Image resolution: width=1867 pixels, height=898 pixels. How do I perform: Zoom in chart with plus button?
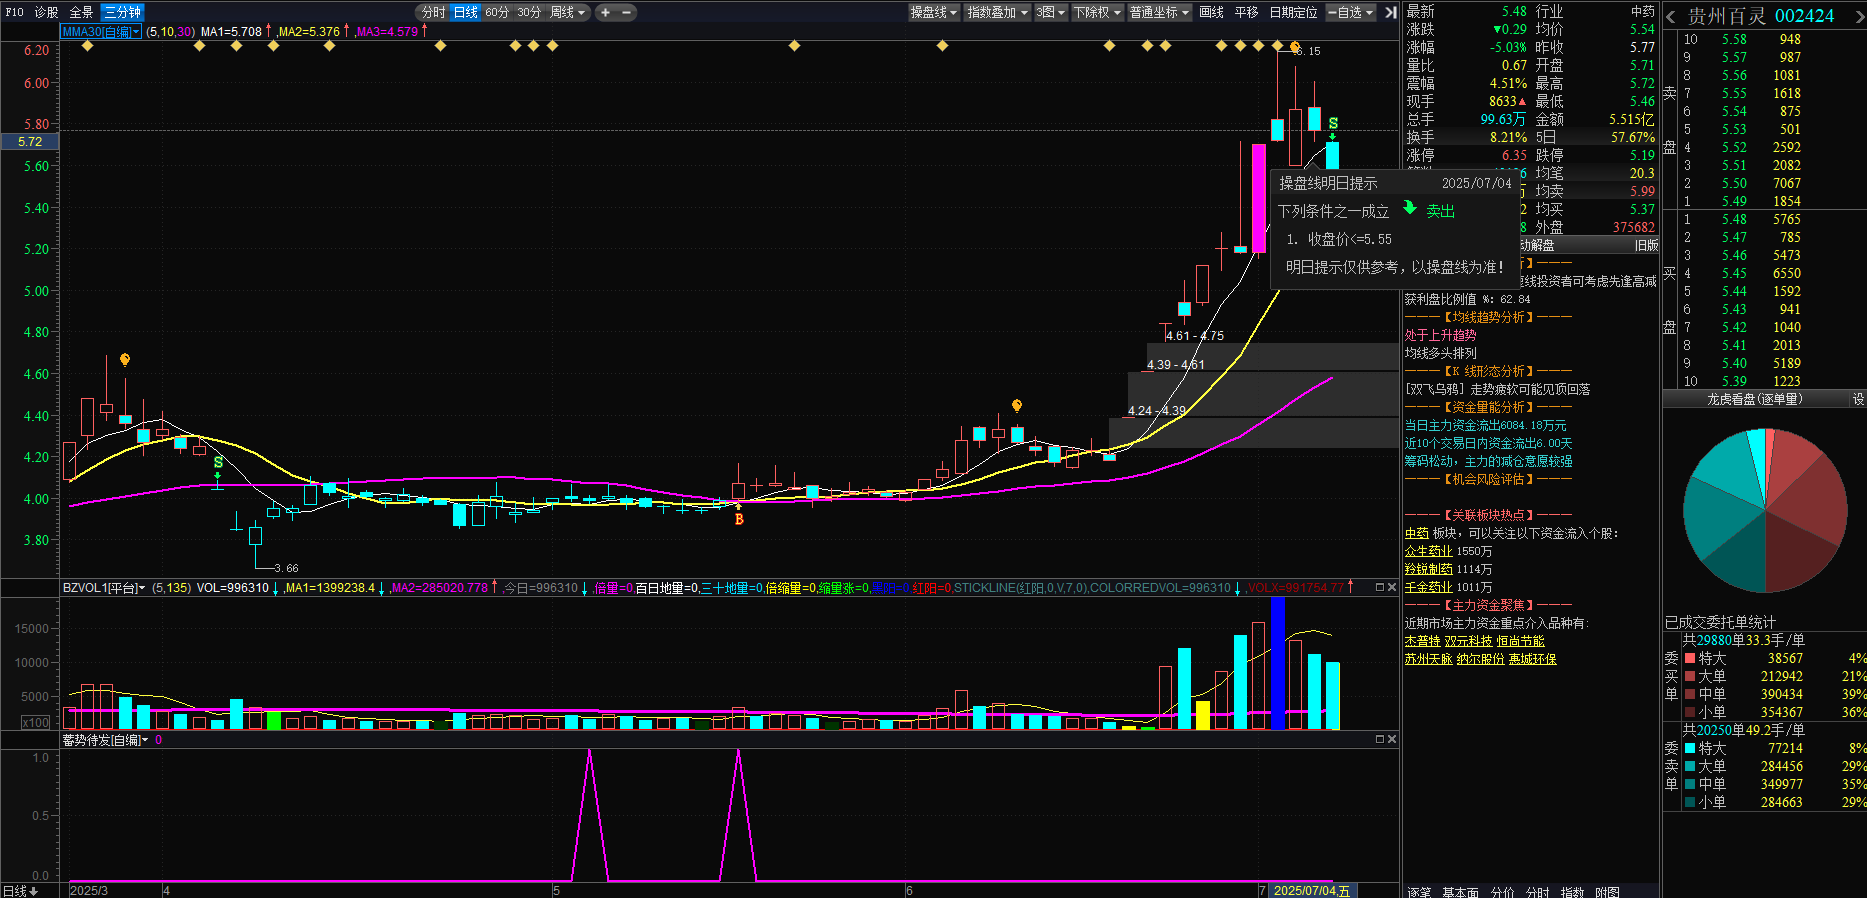tap(606, 12)
